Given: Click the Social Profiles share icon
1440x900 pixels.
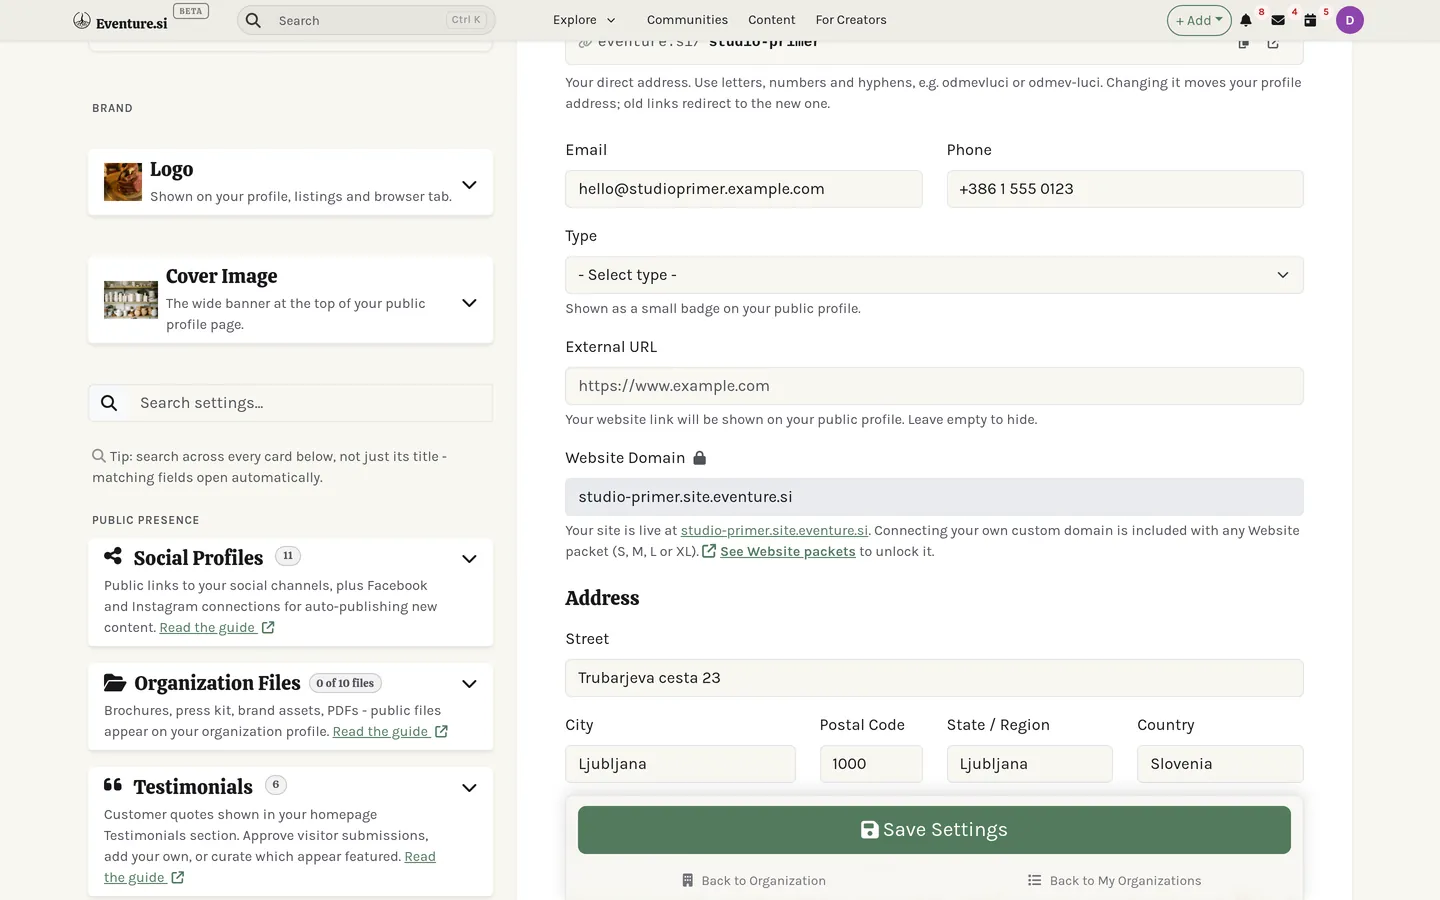Looking at the screenshot, I should click(x=113, y=556).
